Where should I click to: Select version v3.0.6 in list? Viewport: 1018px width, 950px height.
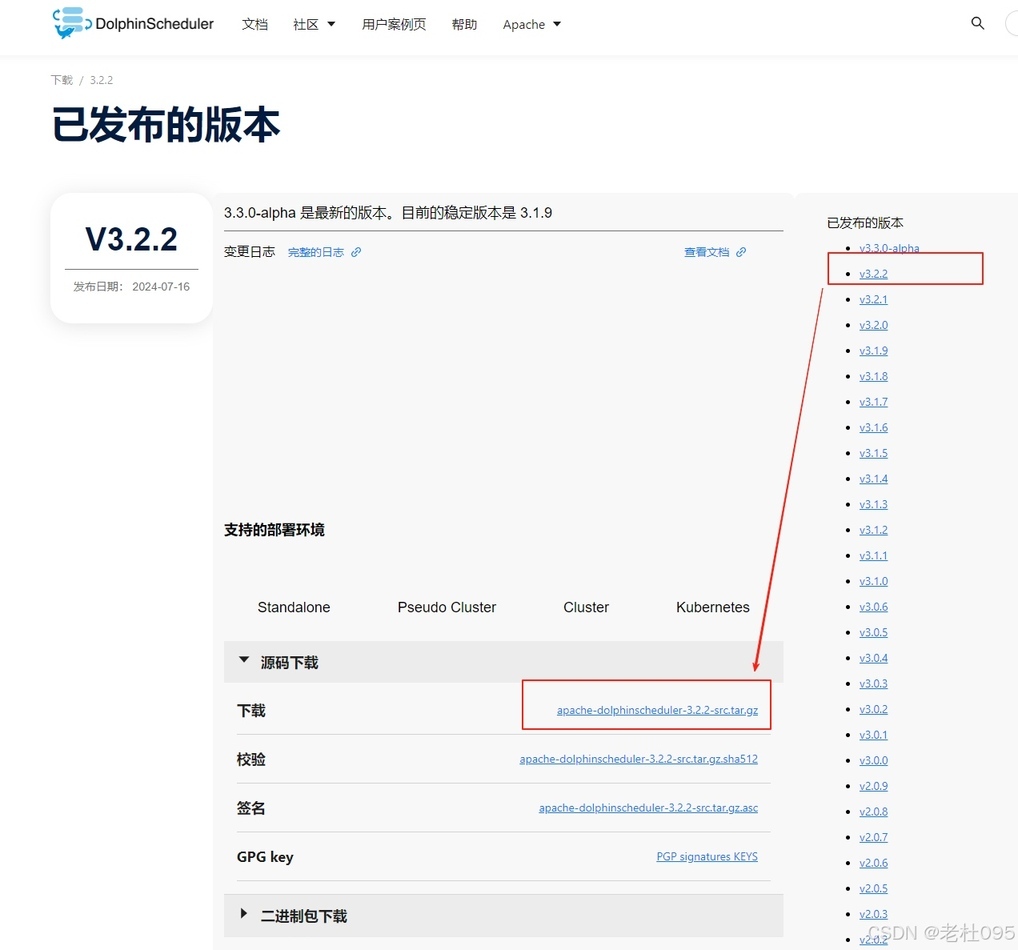[873, 606]
